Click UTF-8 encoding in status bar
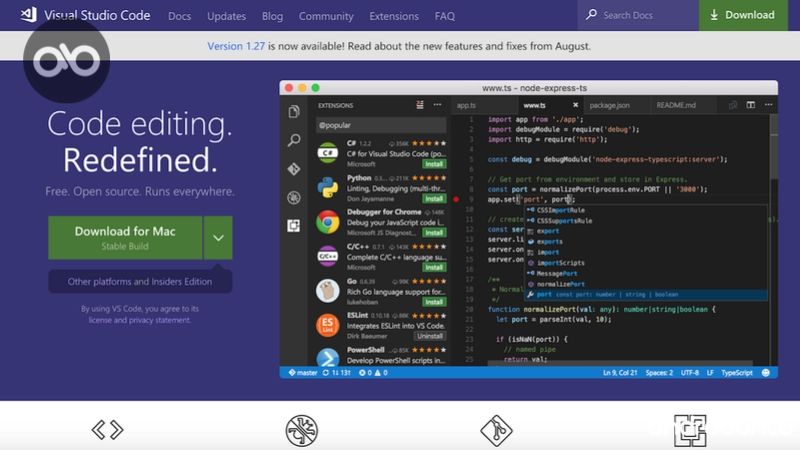Image resolution: width=800 pixels, height=450 pixels. point(690,373)
